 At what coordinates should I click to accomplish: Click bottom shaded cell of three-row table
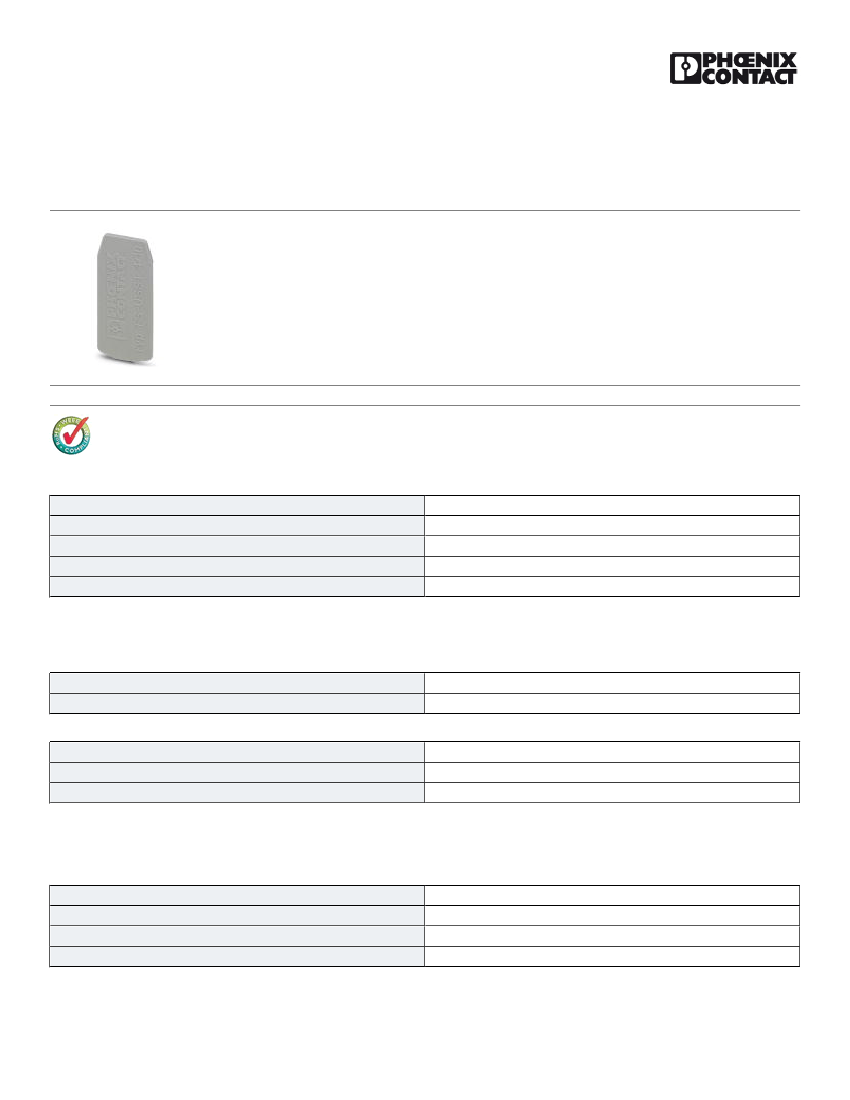[237, 793]
